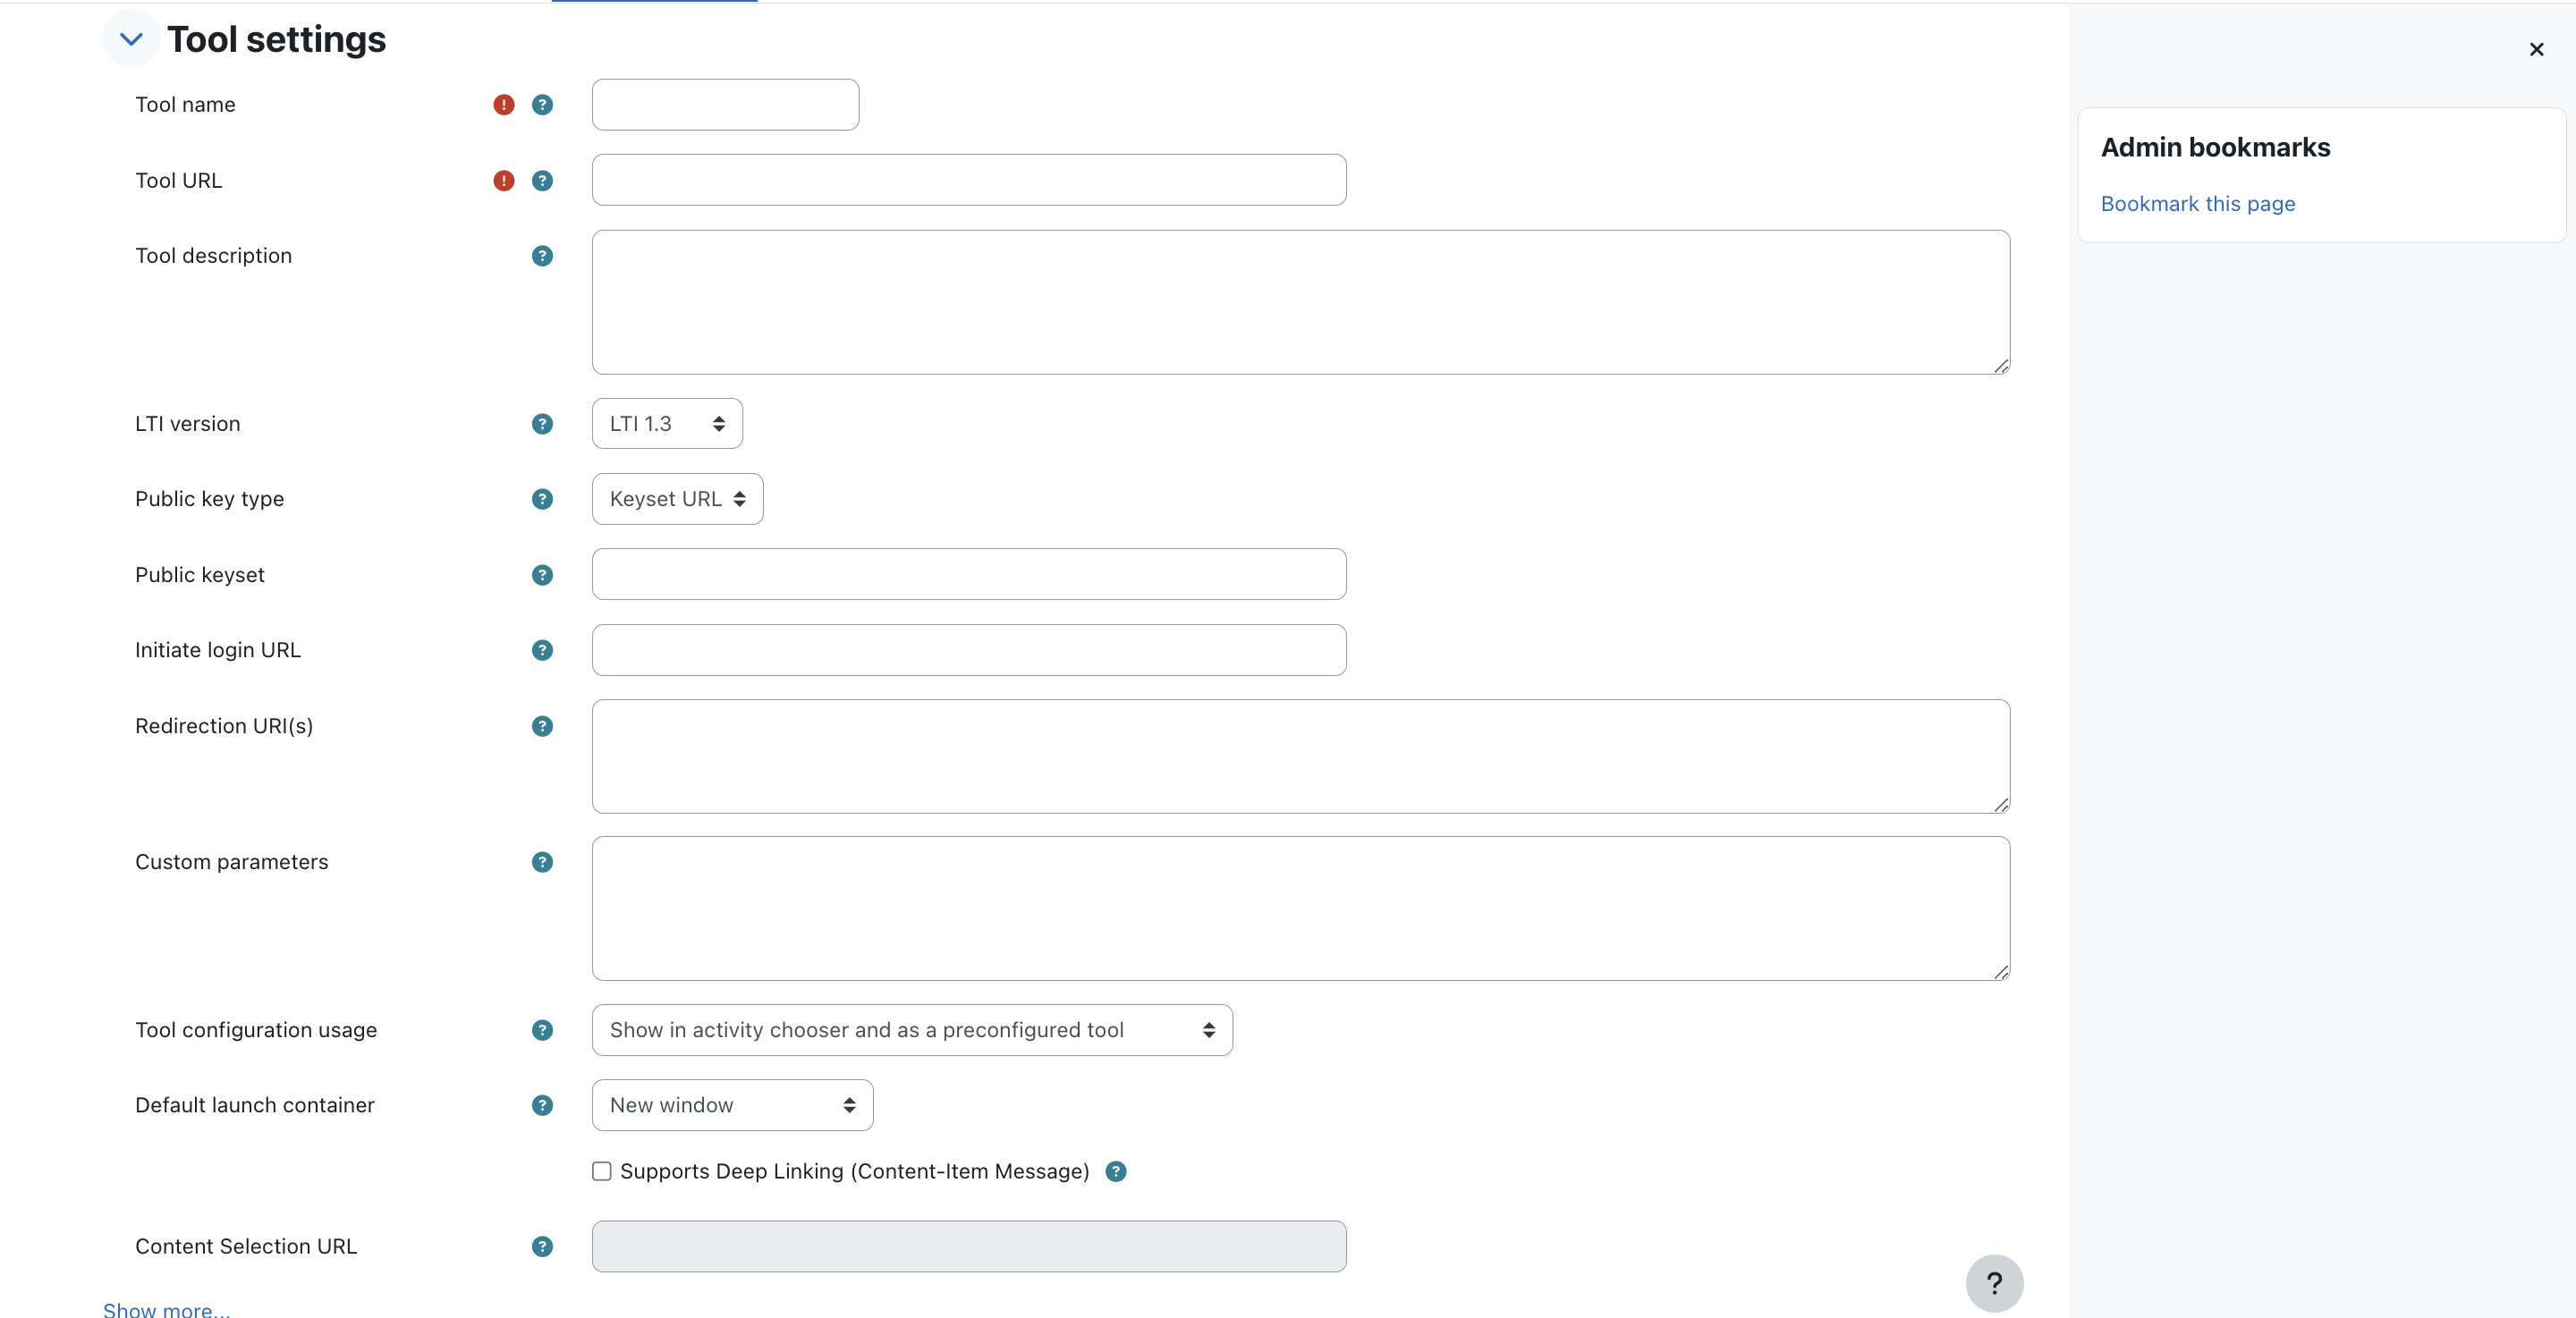The image size is (2576, 1318).
Task: Click the Show more... link
Action: [x=166, y=1309]
